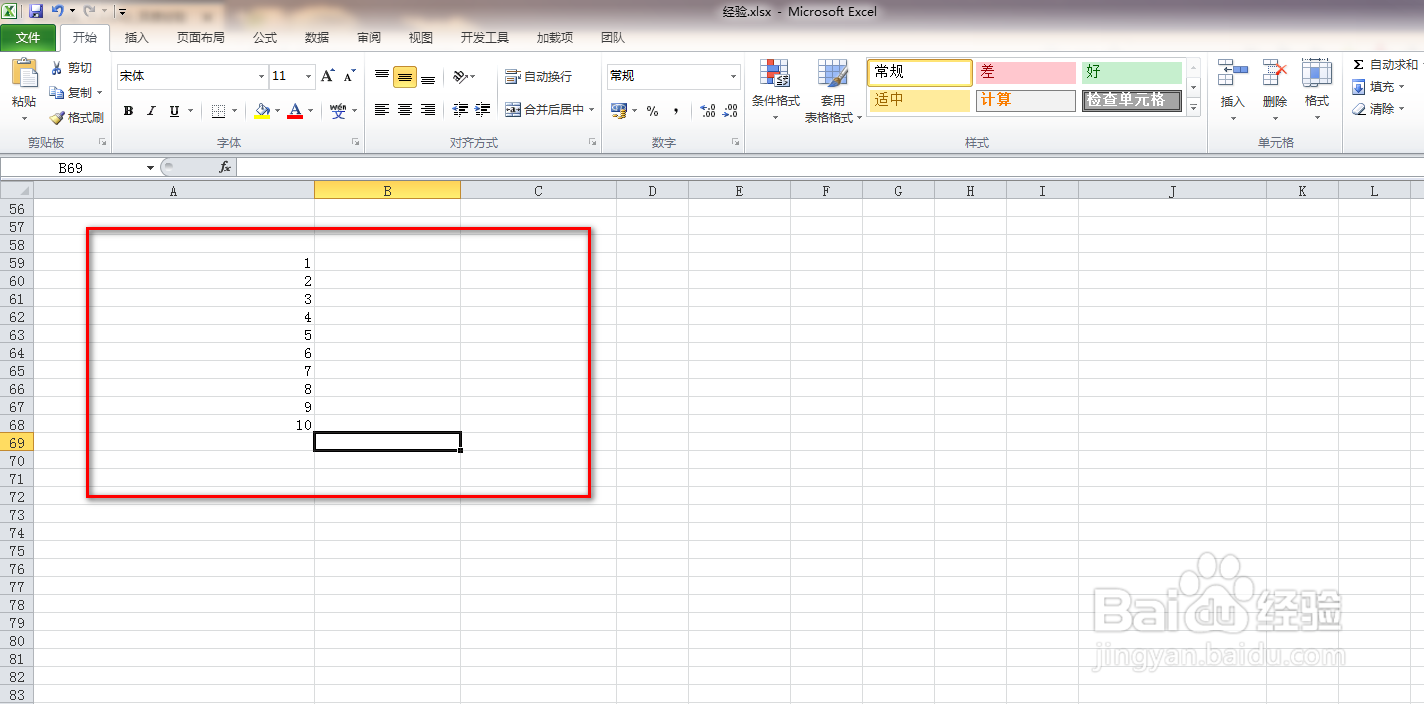Click the Insert cells (插入) icon
1424x704 pixels.
coord(1233,73)
